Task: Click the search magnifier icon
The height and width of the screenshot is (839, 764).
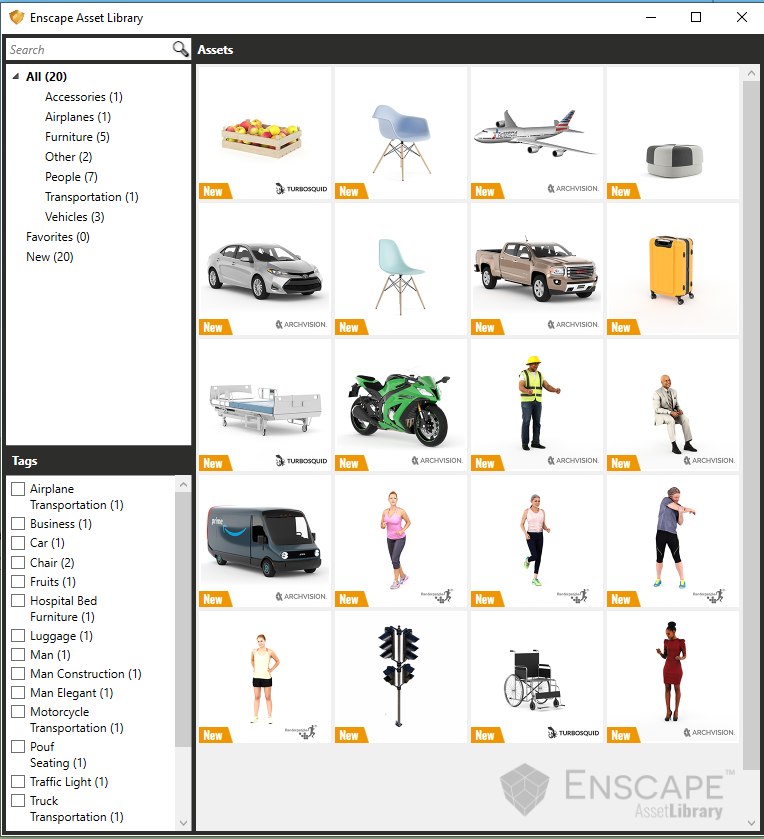Action: click(180, 49)
